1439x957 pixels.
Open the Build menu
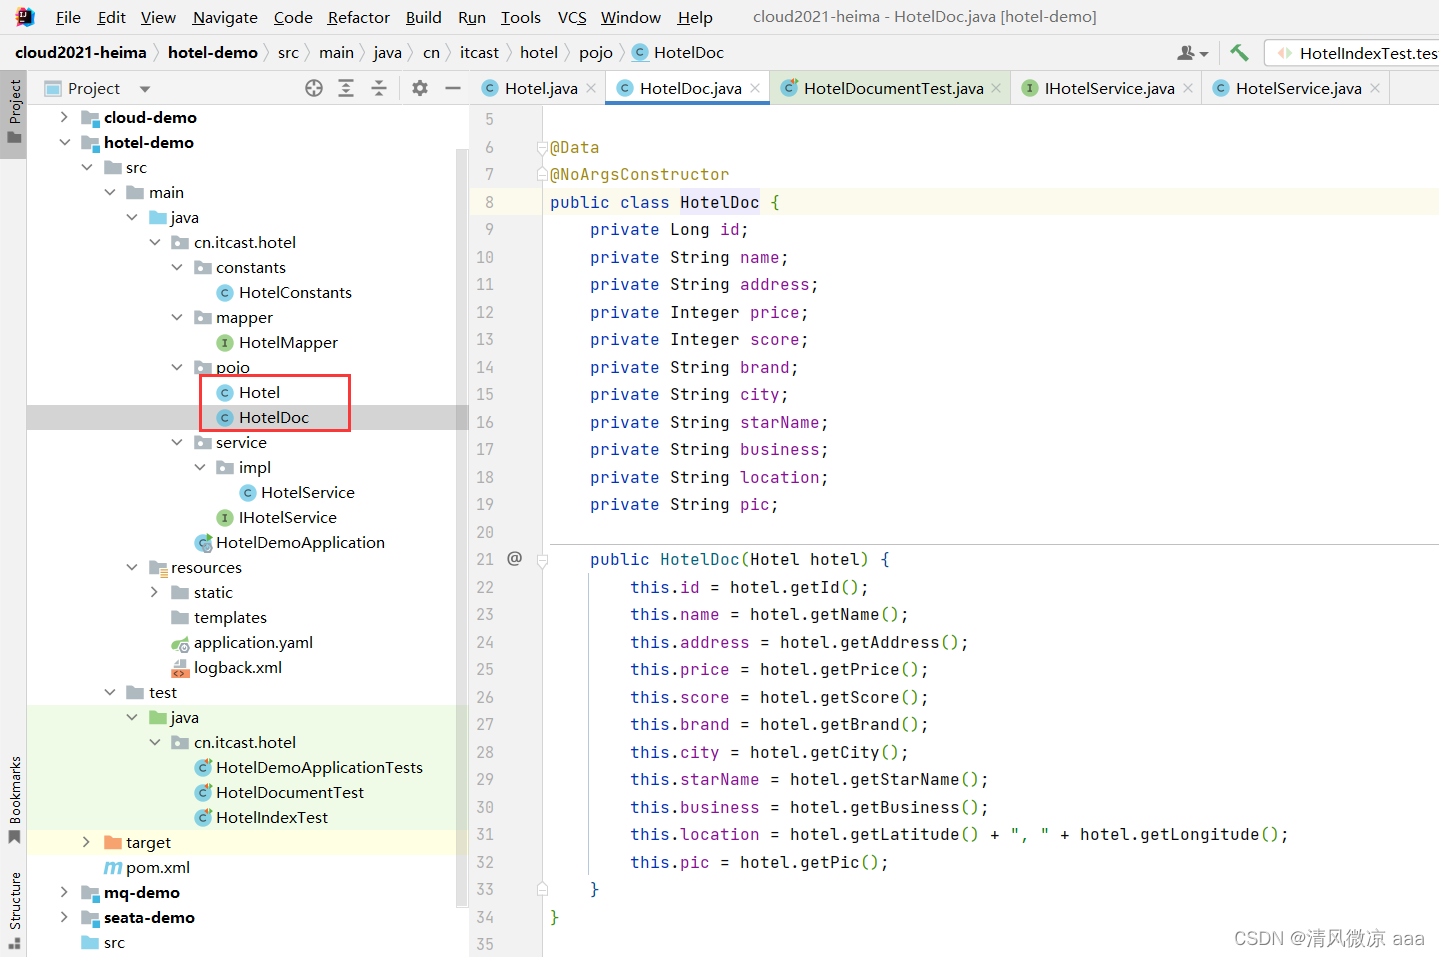[423, 17]
